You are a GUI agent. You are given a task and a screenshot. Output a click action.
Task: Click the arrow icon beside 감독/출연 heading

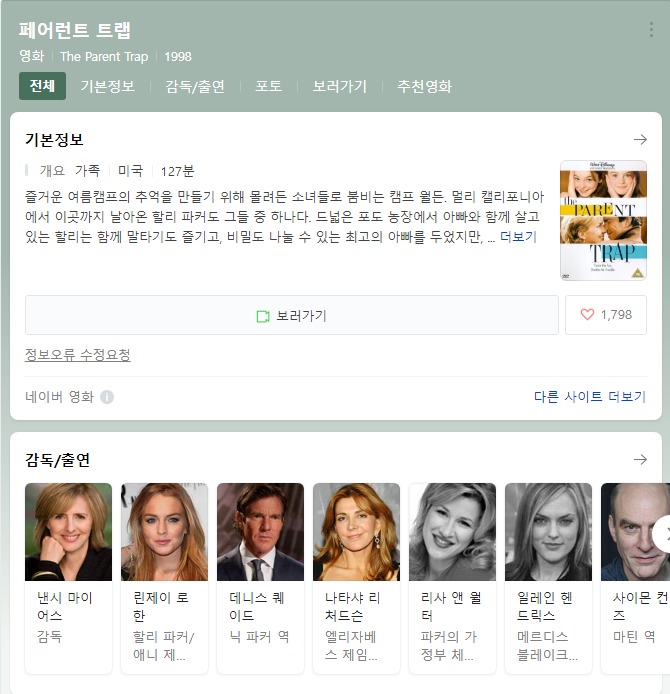(640, 460)
